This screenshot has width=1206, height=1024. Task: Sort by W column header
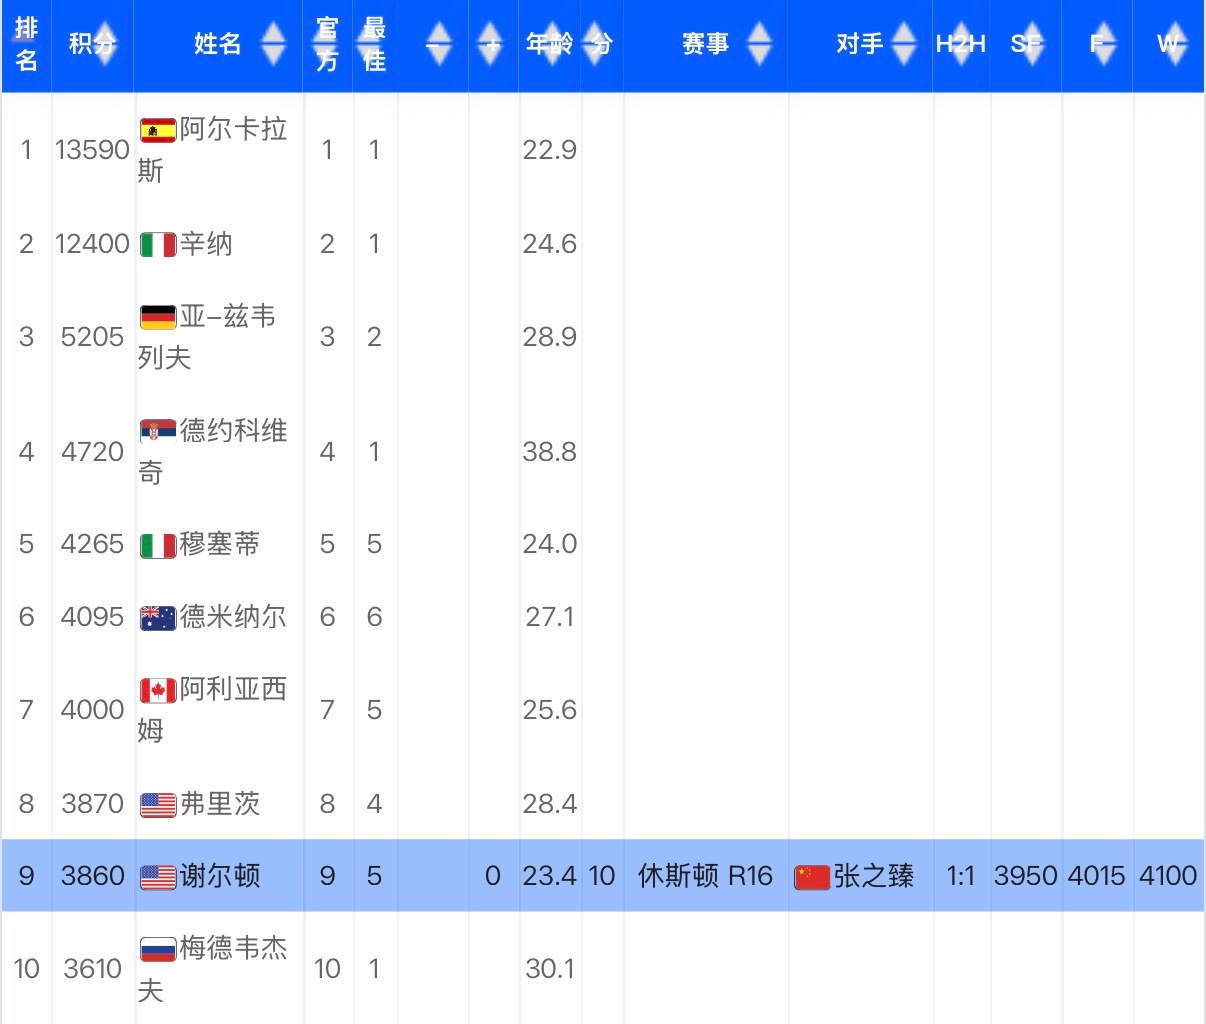pos(1169,45)
